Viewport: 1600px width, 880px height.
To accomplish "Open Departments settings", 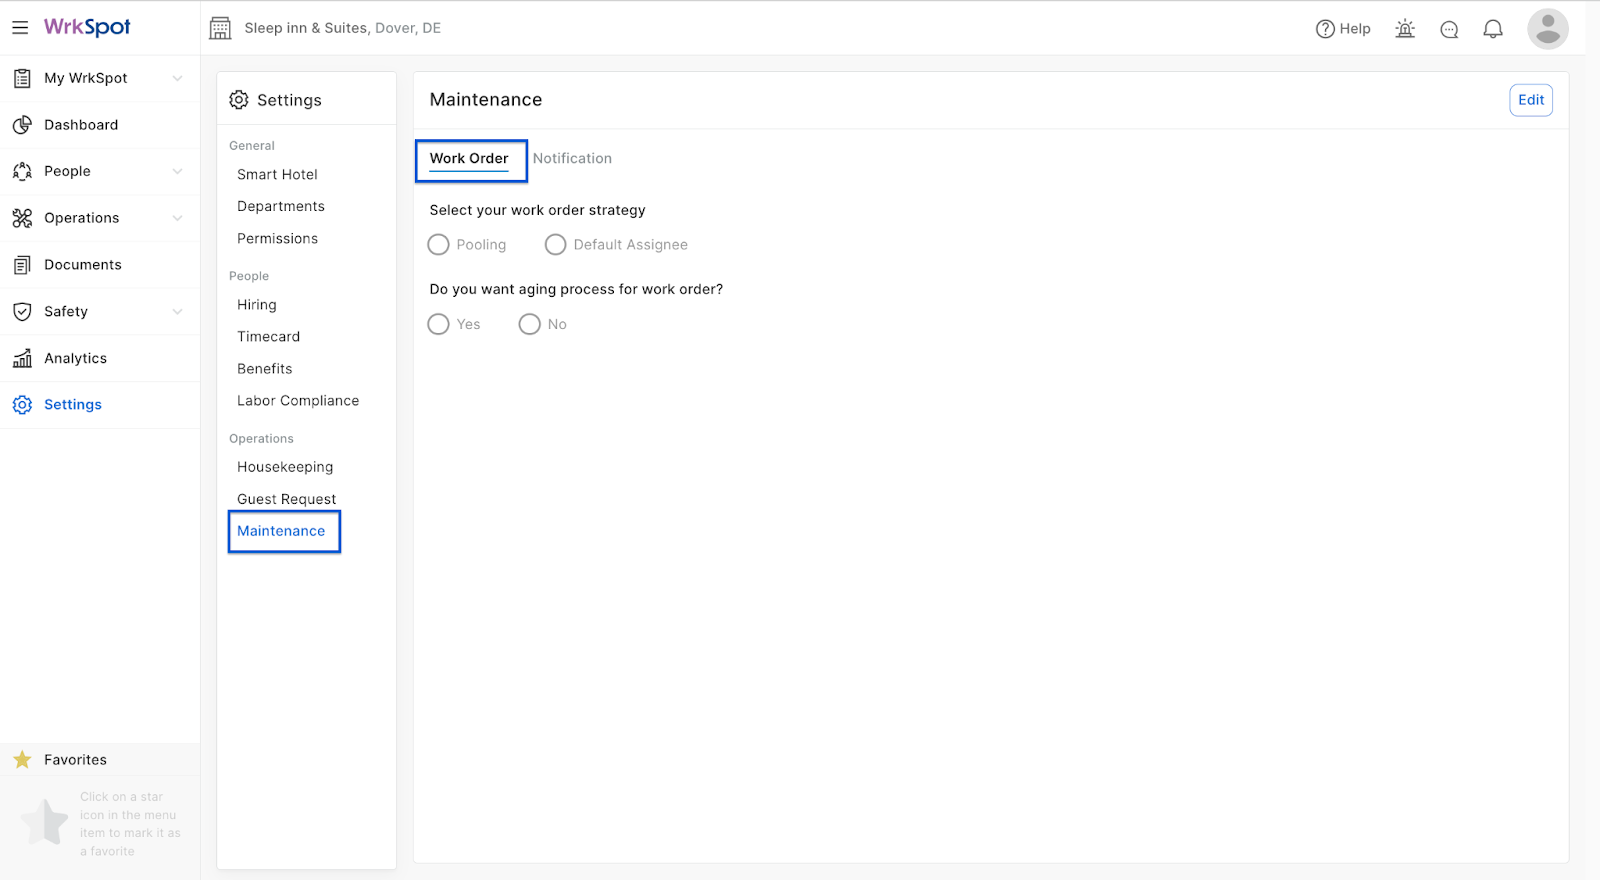I will tap(281, 207).
